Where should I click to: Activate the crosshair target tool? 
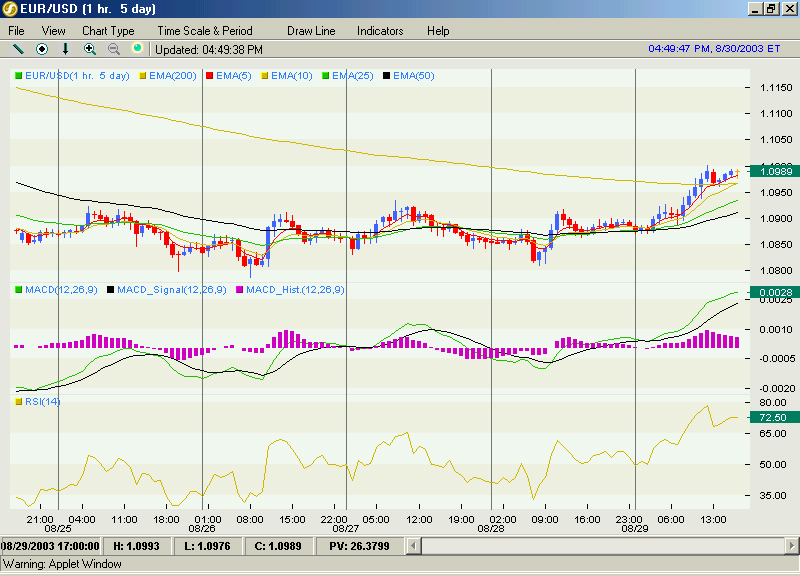coord(42,49)
